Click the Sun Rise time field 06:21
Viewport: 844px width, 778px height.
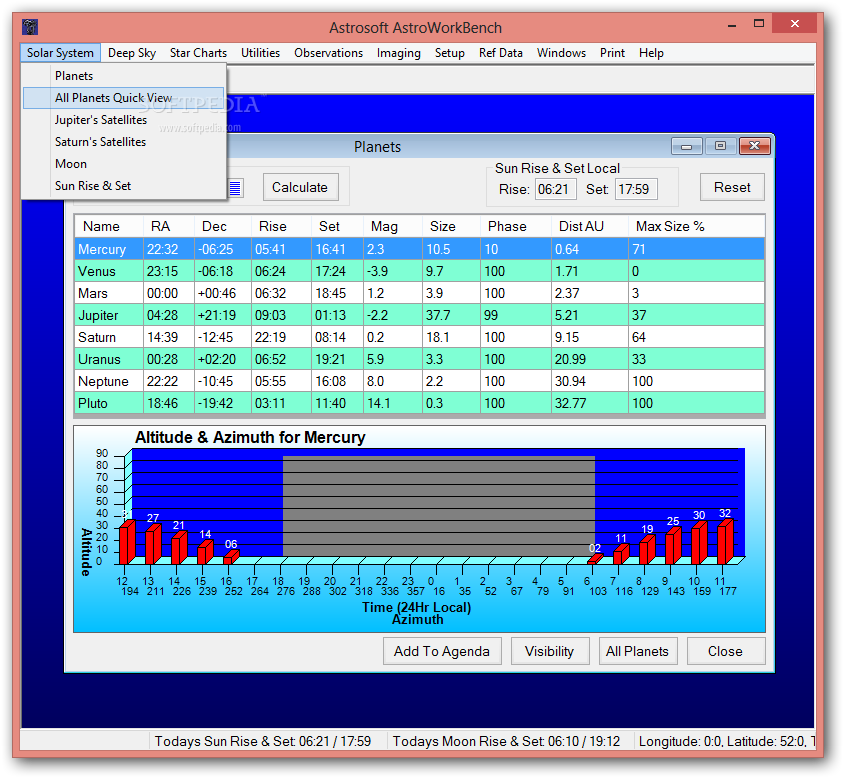[x=555, y=190]
